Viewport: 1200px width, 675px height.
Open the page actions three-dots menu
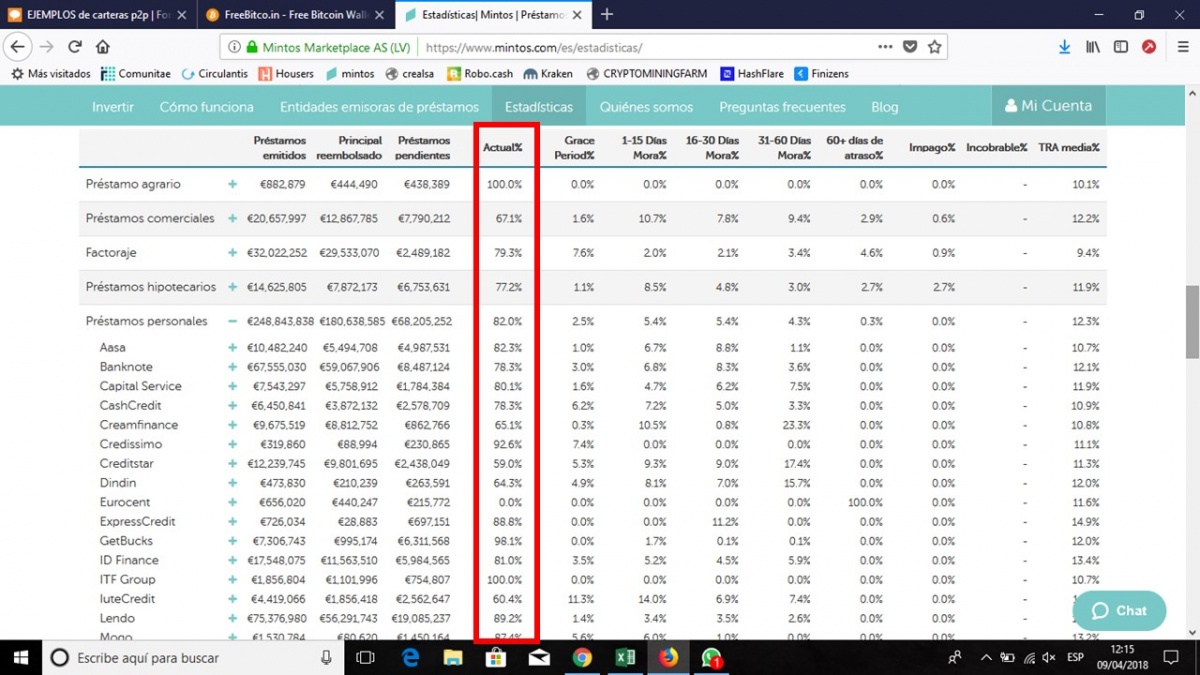885,47
